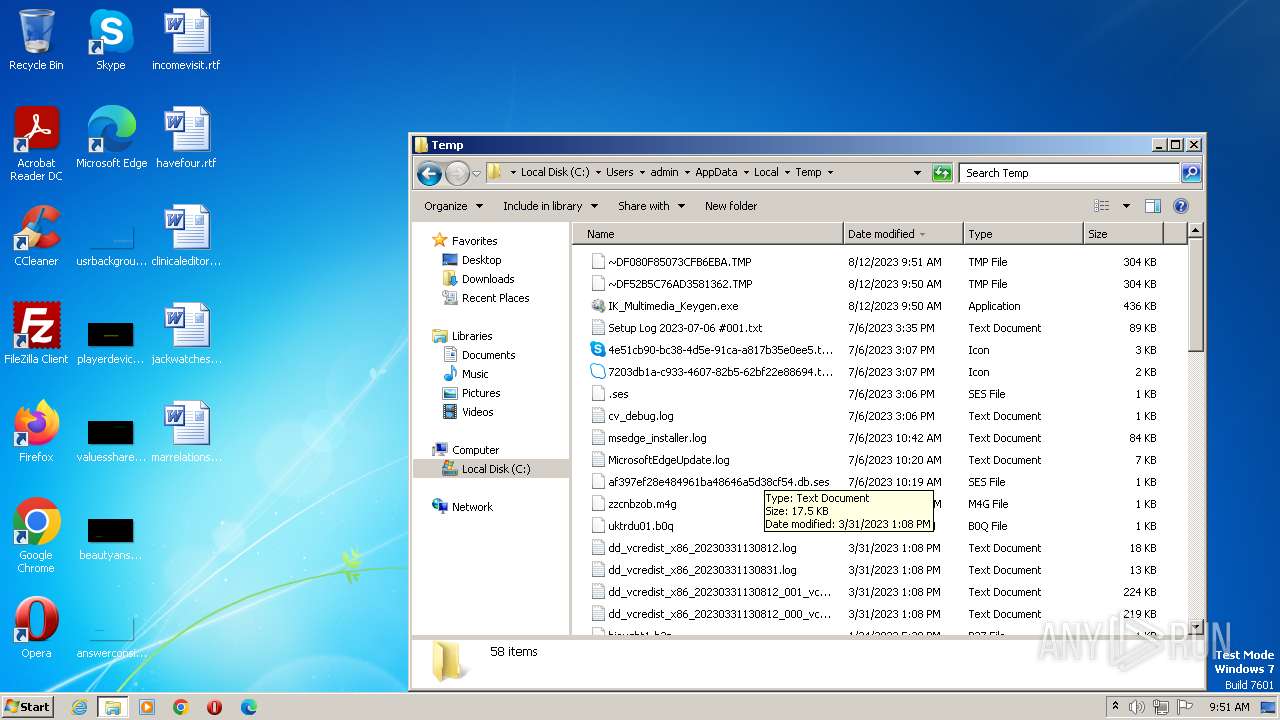Refresh the Temp folder view
1280x720 pixels.
[x=942, y=173]
